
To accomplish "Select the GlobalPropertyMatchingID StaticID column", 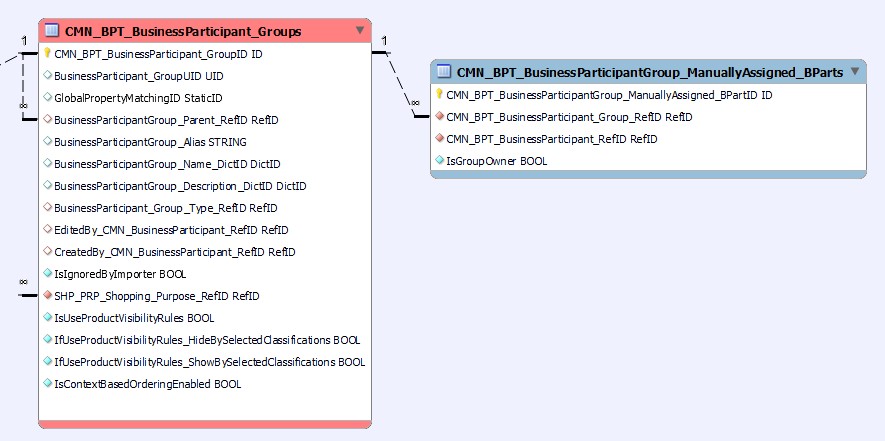I will [x=138, y=98].
